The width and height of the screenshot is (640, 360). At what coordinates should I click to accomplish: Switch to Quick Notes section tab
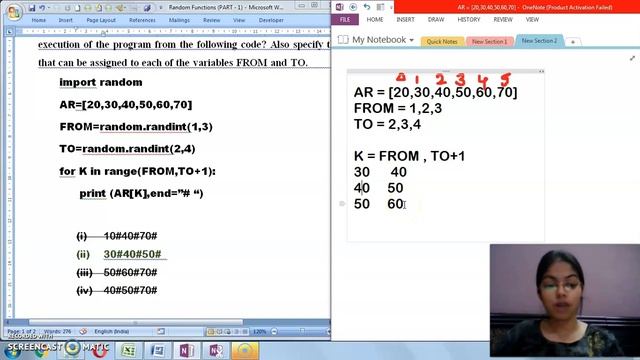[x=442, y=42]
